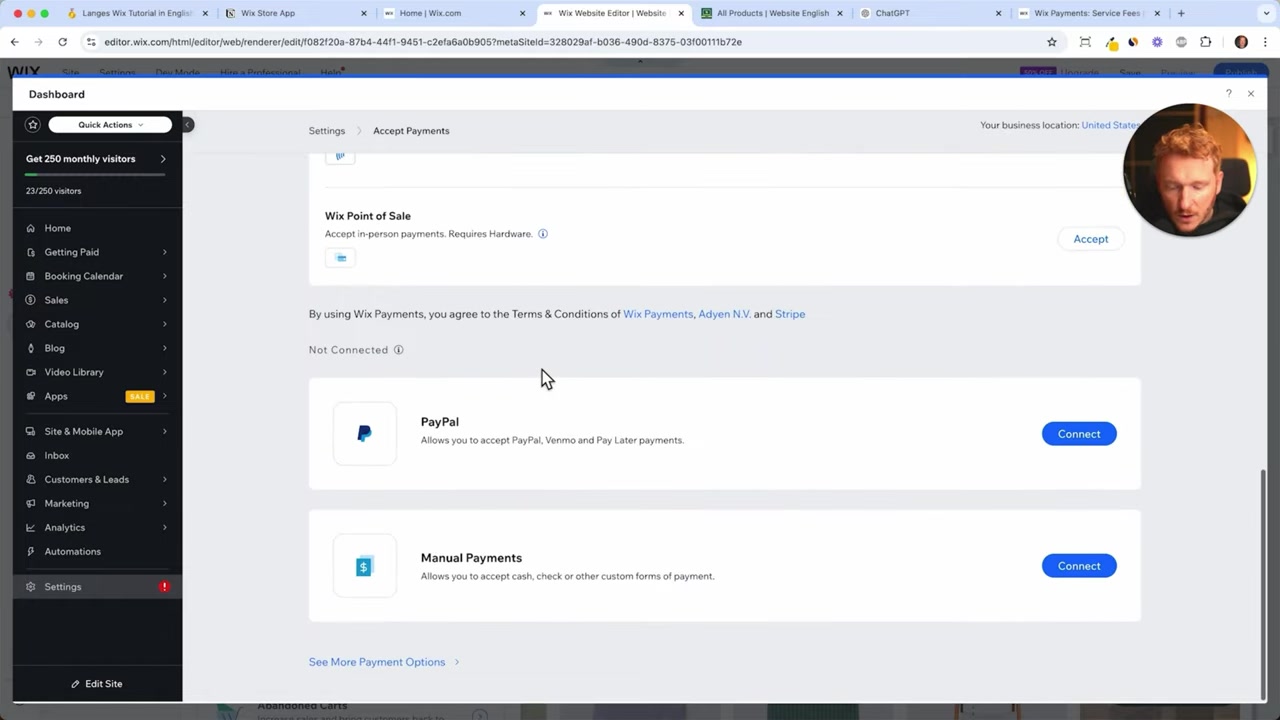Switch to the Home | Wix.com browser tab
The height and width of the screenshot is (720, 1280).
tap(455, 13)
